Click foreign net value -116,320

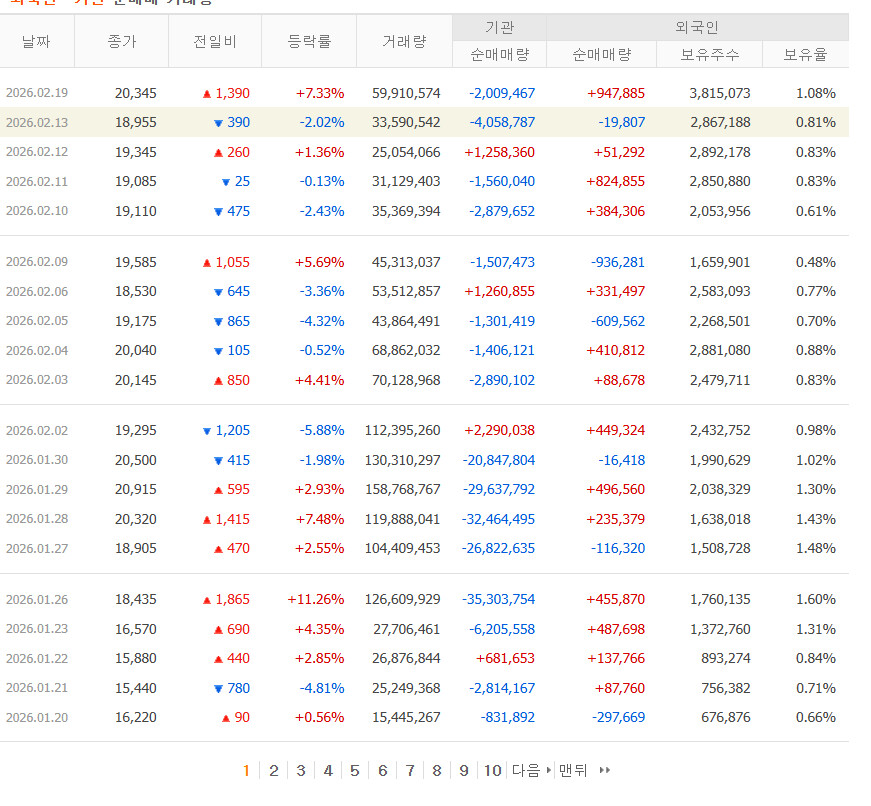click(618, 548)
